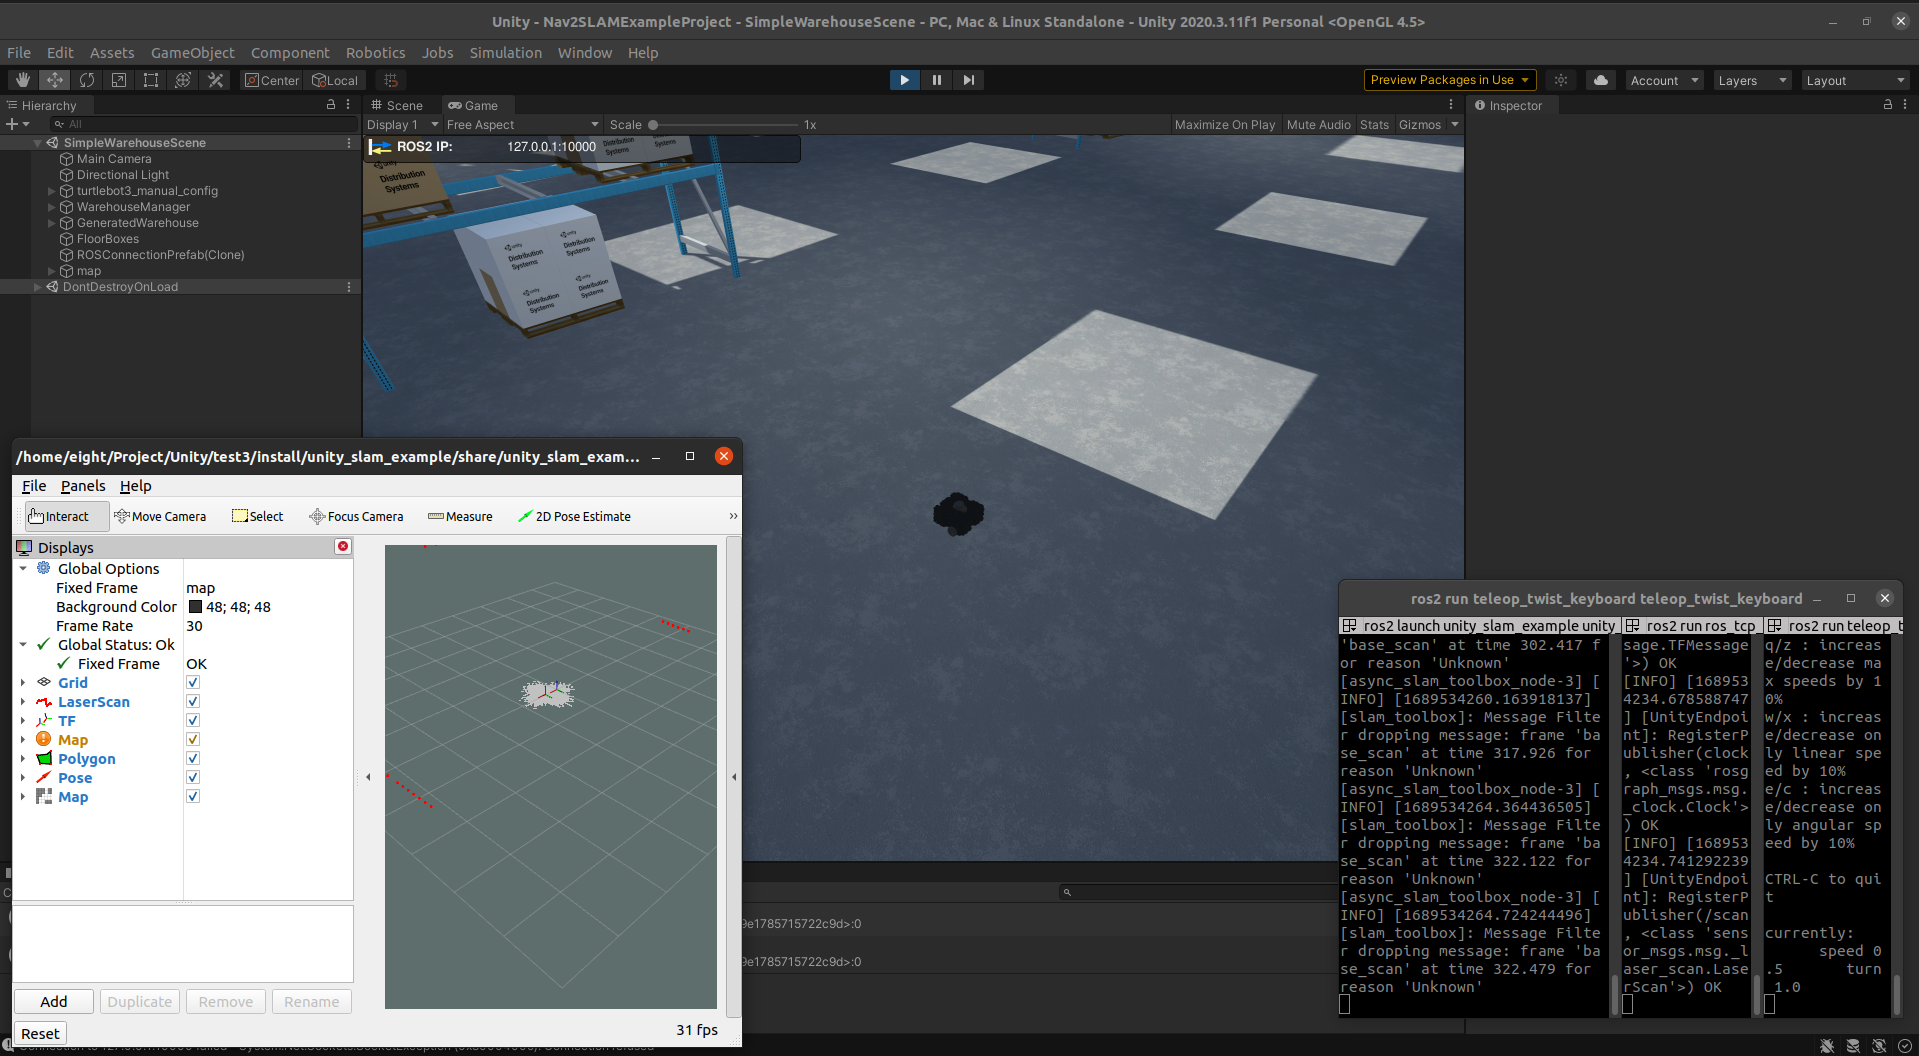Viewport: 1919px width, 1056px height.
Task: Choose the Select tool in RViz
Action: 258,516
